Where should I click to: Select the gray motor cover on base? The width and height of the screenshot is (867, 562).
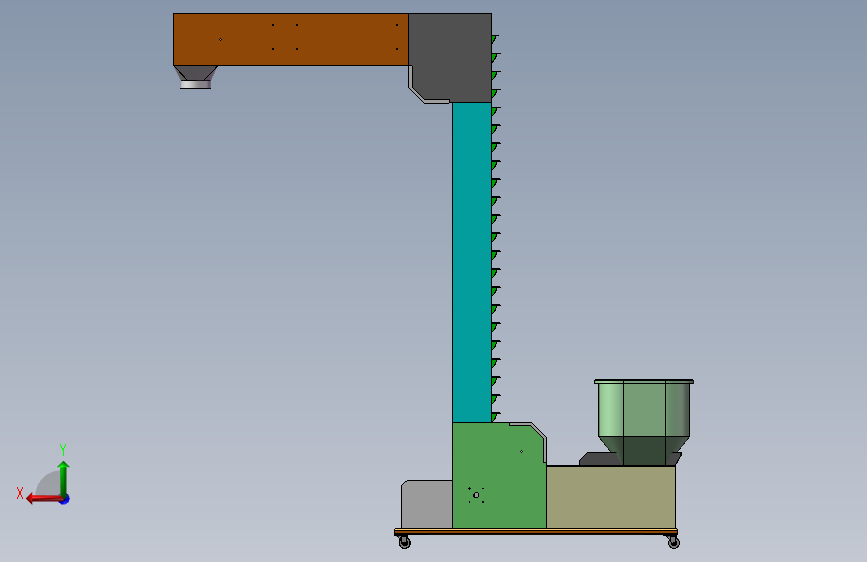[427, 504]
